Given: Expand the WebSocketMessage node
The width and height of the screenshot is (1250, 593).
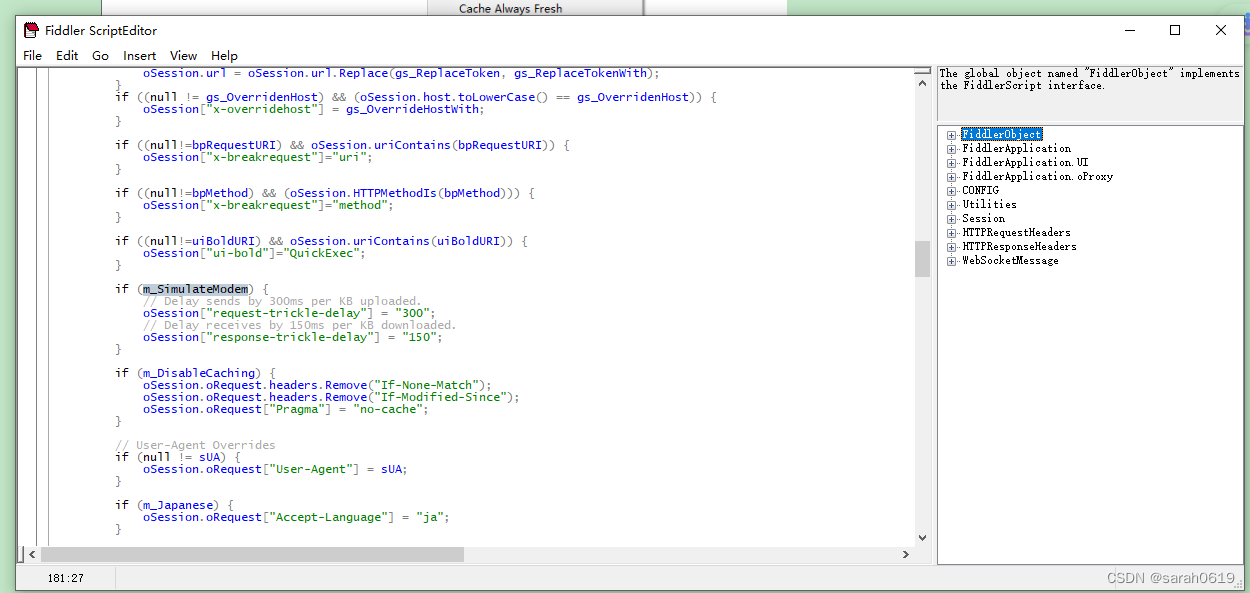Looking at the screenshot, I should tap(952, 260).
